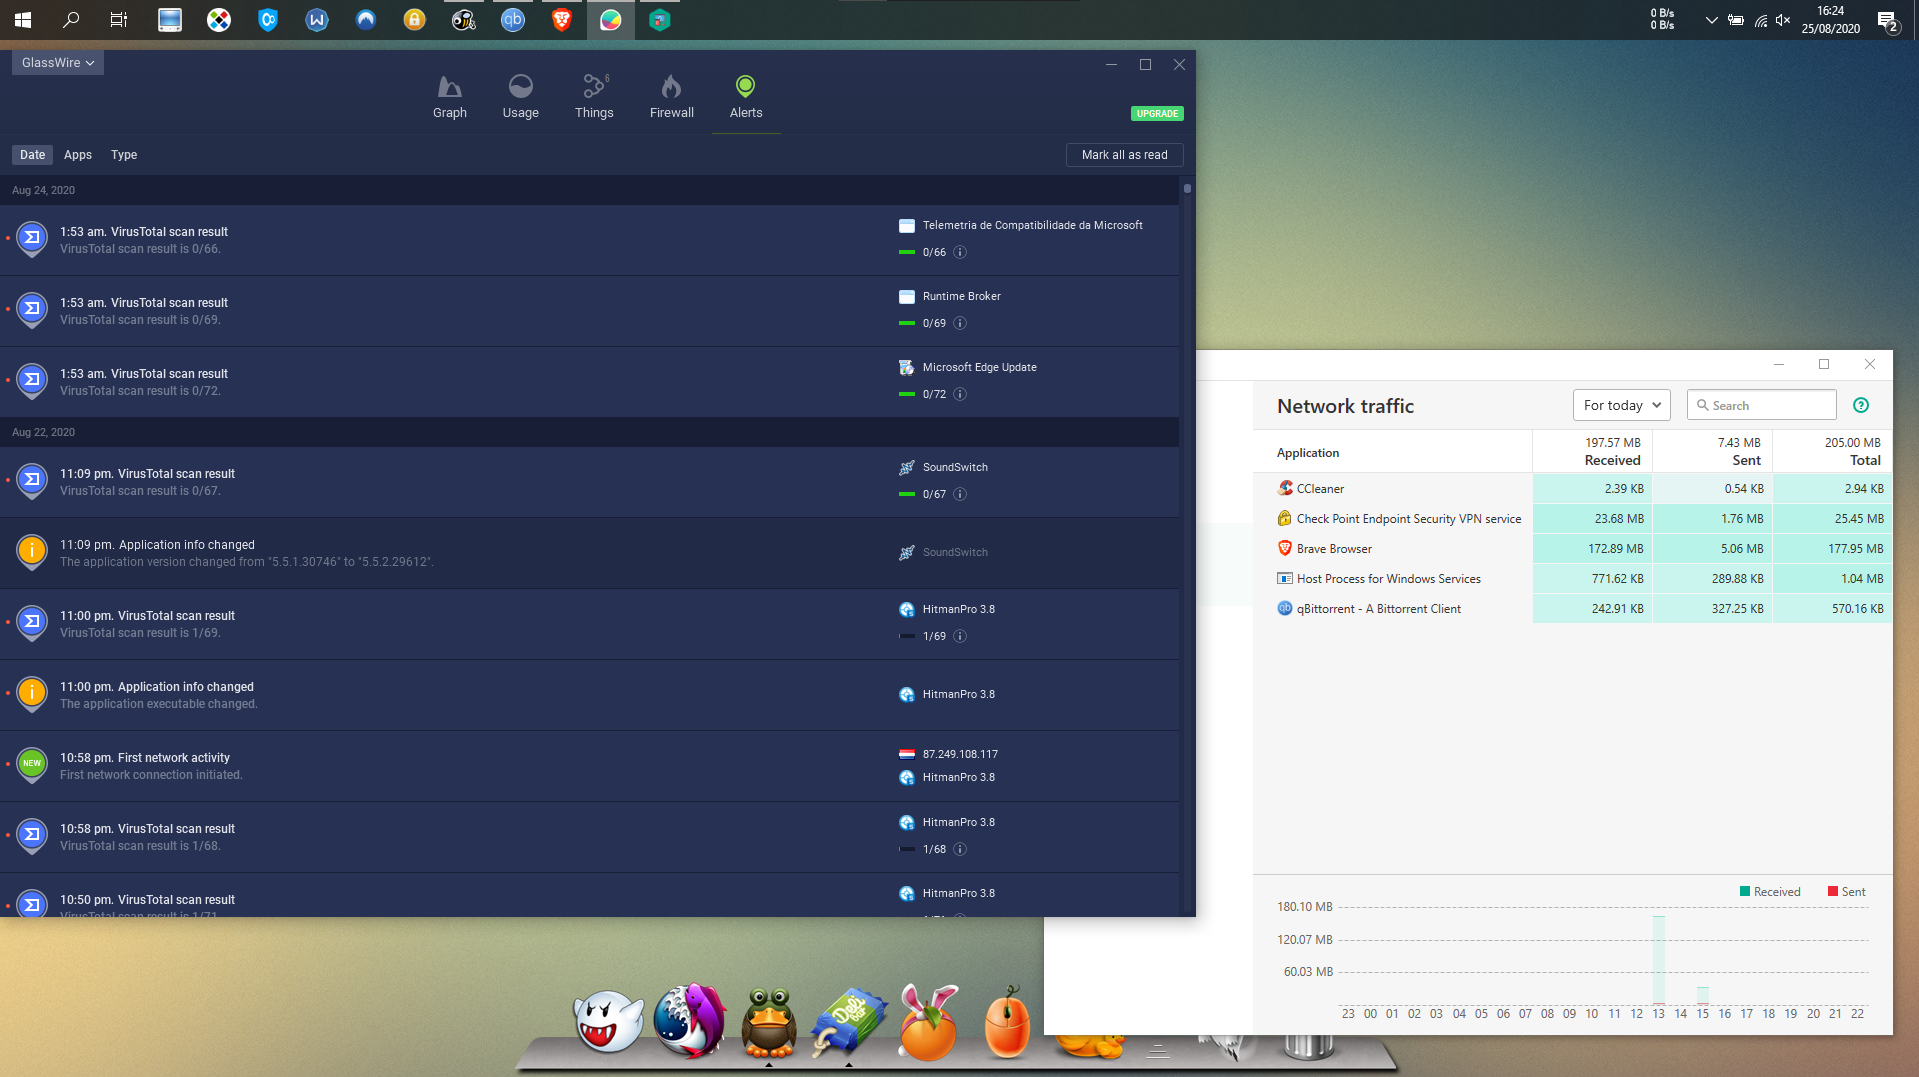
Task: Sort alerts by Type
Action: click(124, 155)
